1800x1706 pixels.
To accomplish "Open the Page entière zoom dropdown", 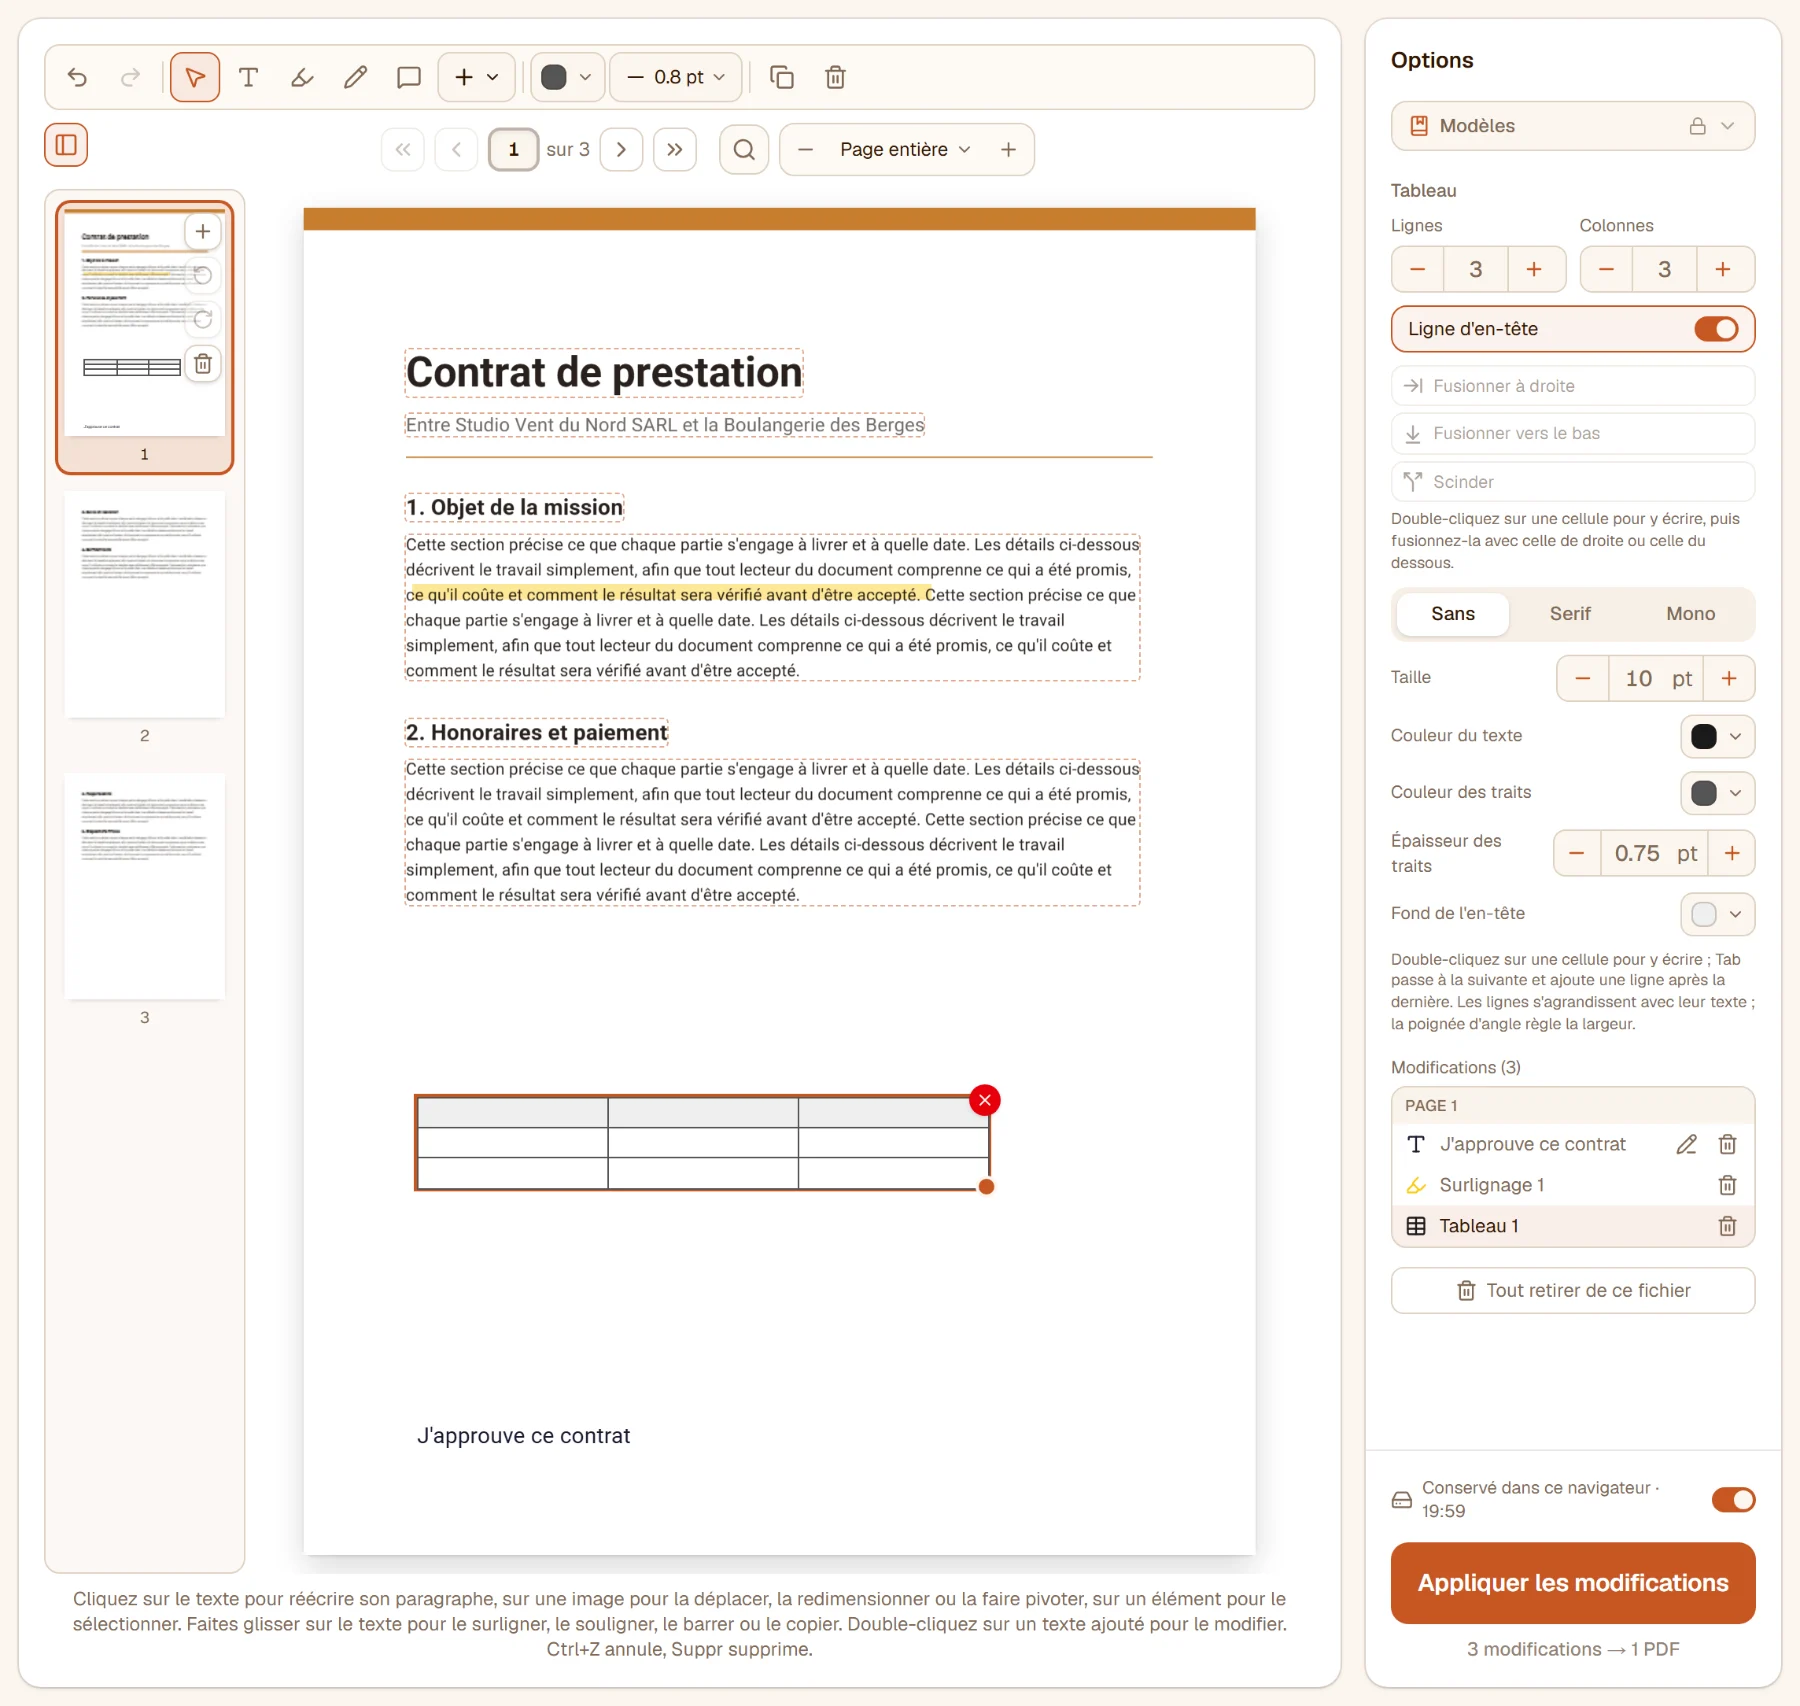I will click(x=906, y=149).
